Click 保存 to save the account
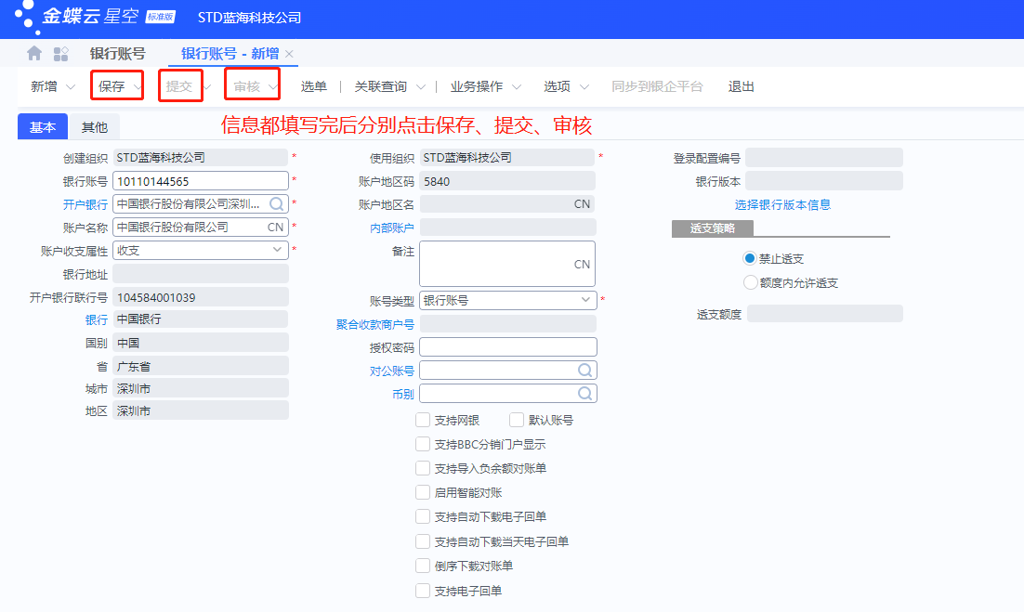This screenshot has width=1024, height=612. pos(112,86)
